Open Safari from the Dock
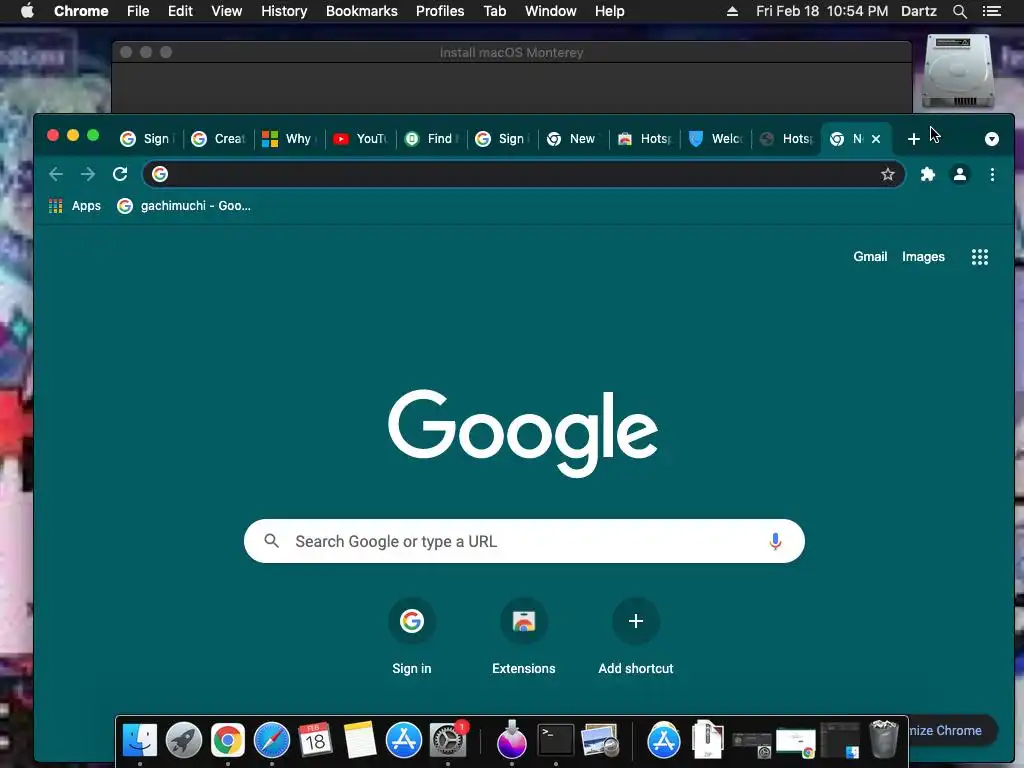 pos(272,740)
